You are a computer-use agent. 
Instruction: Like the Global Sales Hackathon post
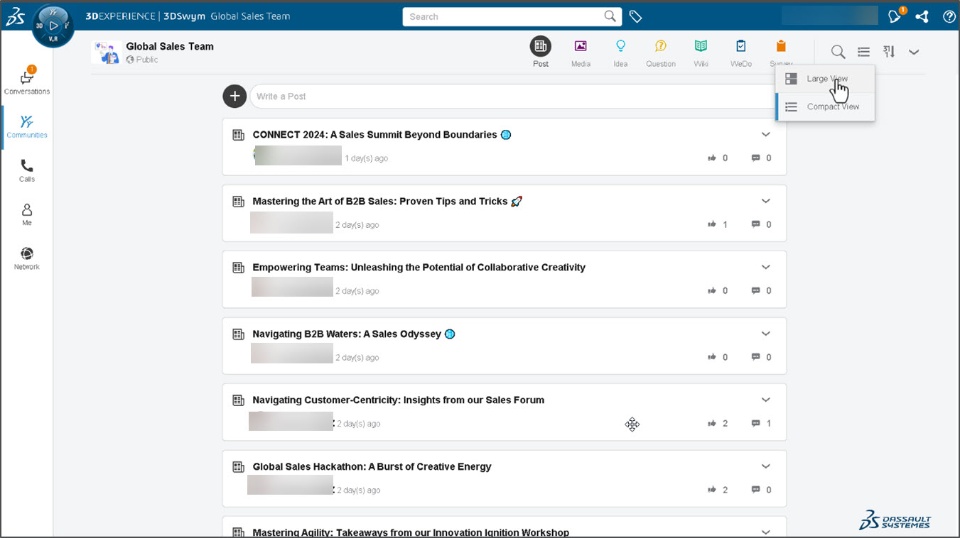click(x=712, y=490)
